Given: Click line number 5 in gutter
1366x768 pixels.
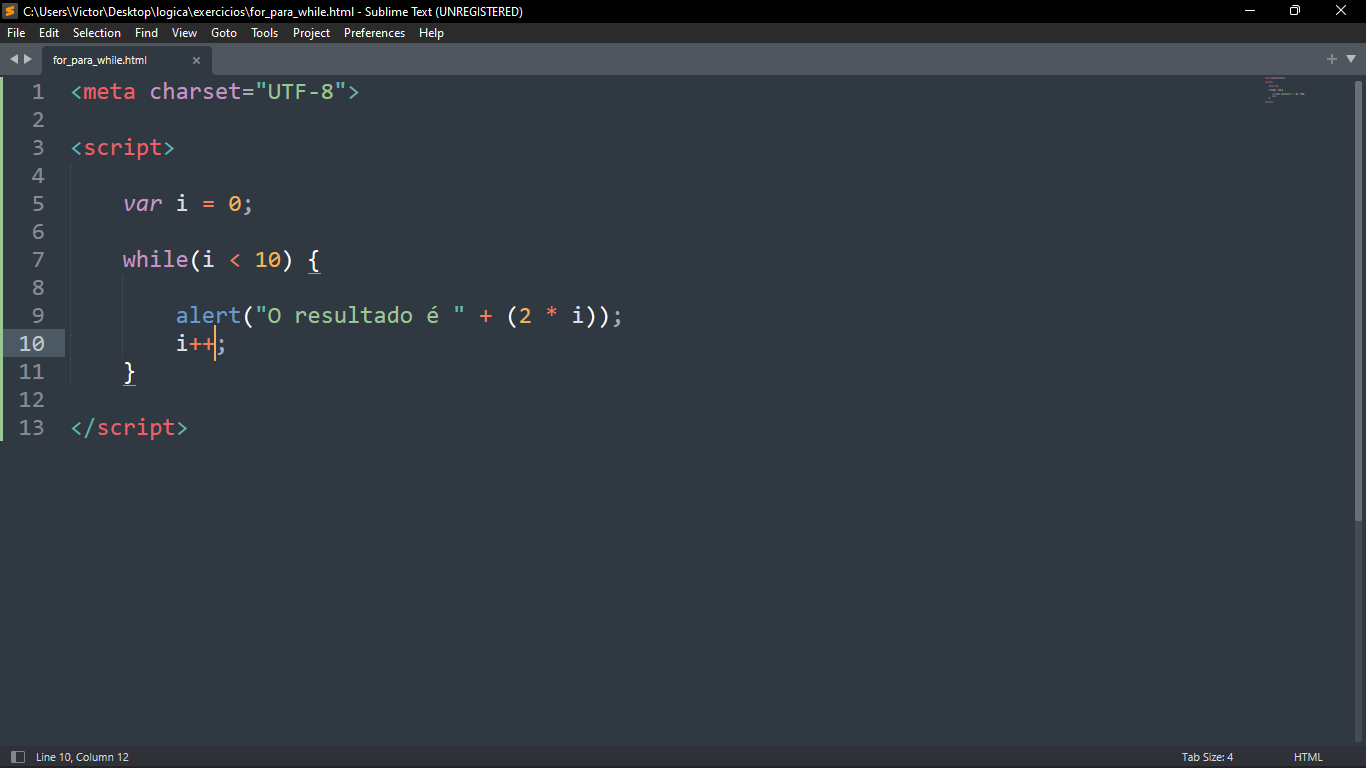Looking at the screenshot, I should pyautogui.click(x=38, y=204).
